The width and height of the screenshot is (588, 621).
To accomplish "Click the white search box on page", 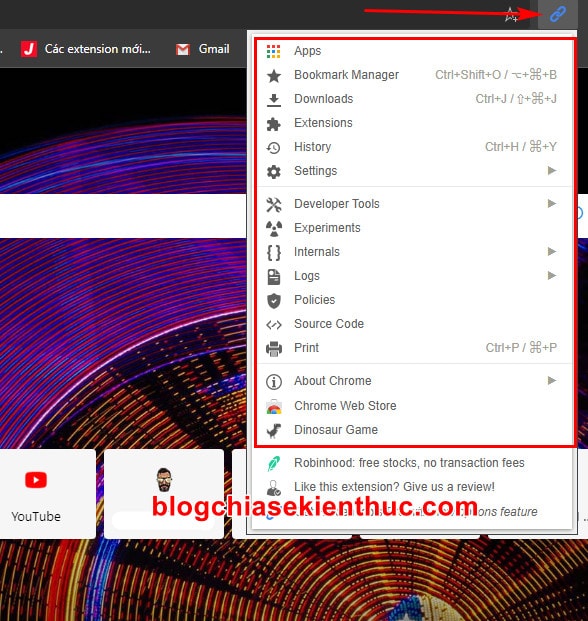I will tap(123, 216).
